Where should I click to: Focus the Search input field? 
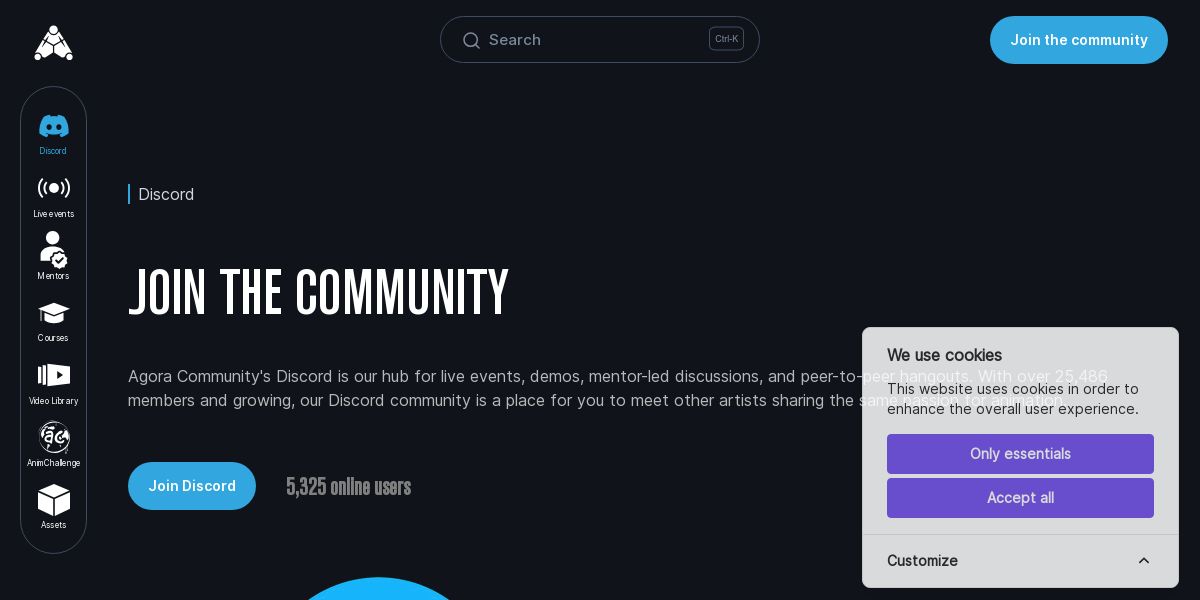[600, 40]
